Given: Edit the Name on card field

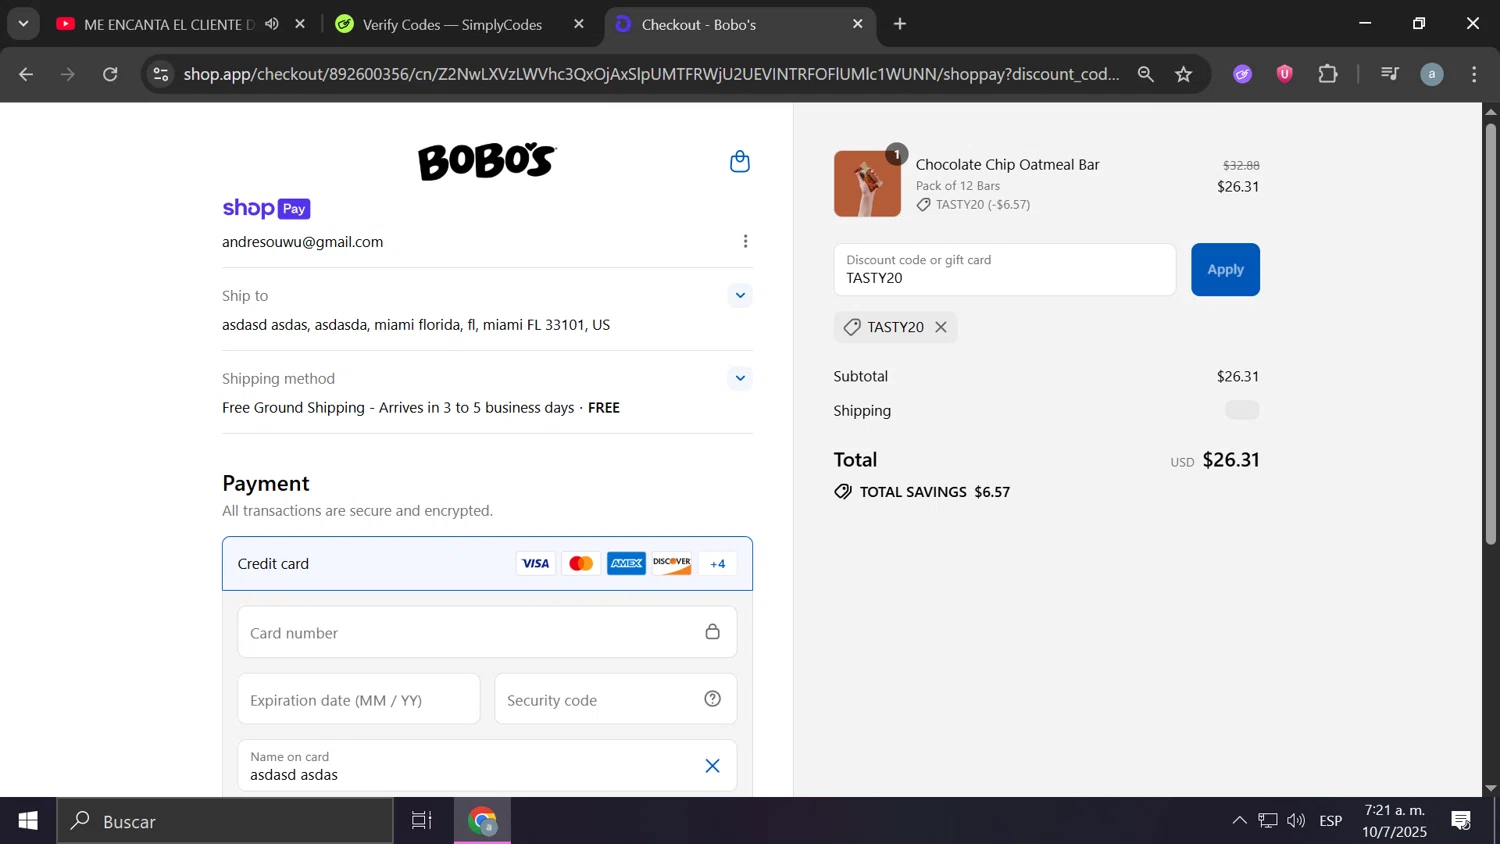Looking at the screenshot, I should tap(487, 766).
